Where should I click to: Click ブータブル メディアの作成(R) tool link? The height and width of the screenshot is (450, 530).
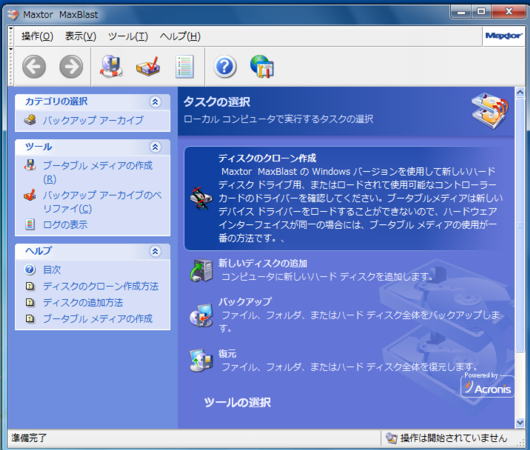coord(97,172)
